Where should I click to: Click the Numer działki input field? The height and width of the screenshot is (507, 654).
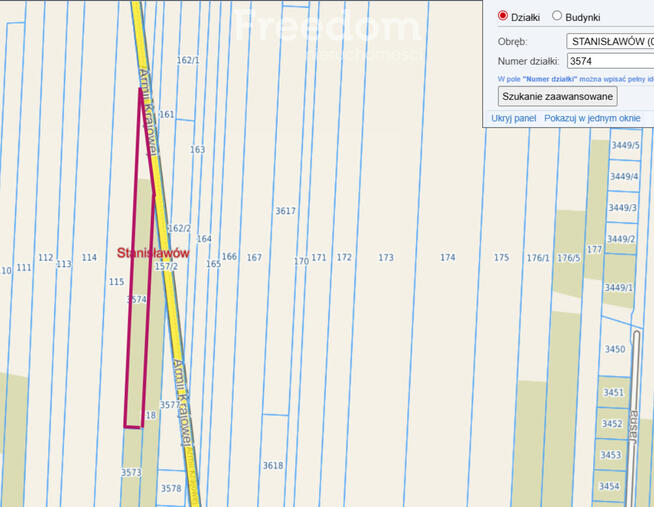[x=609, y=61]
